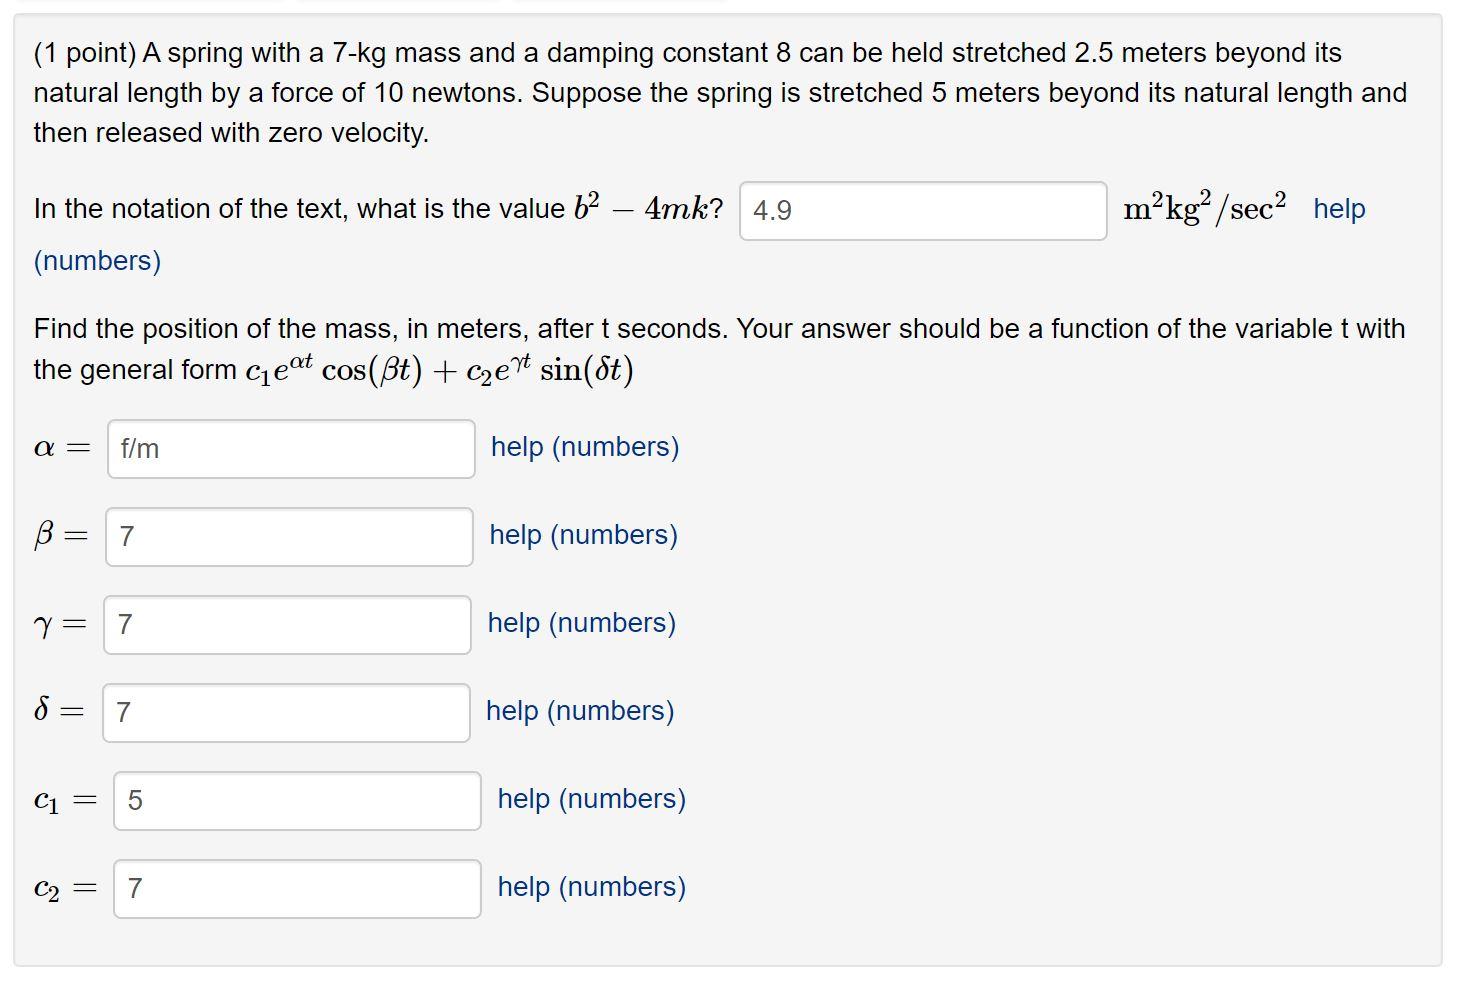Focus the alpha field containing f/m
This screenshot has width=1458, height=983.
point(291,449)
